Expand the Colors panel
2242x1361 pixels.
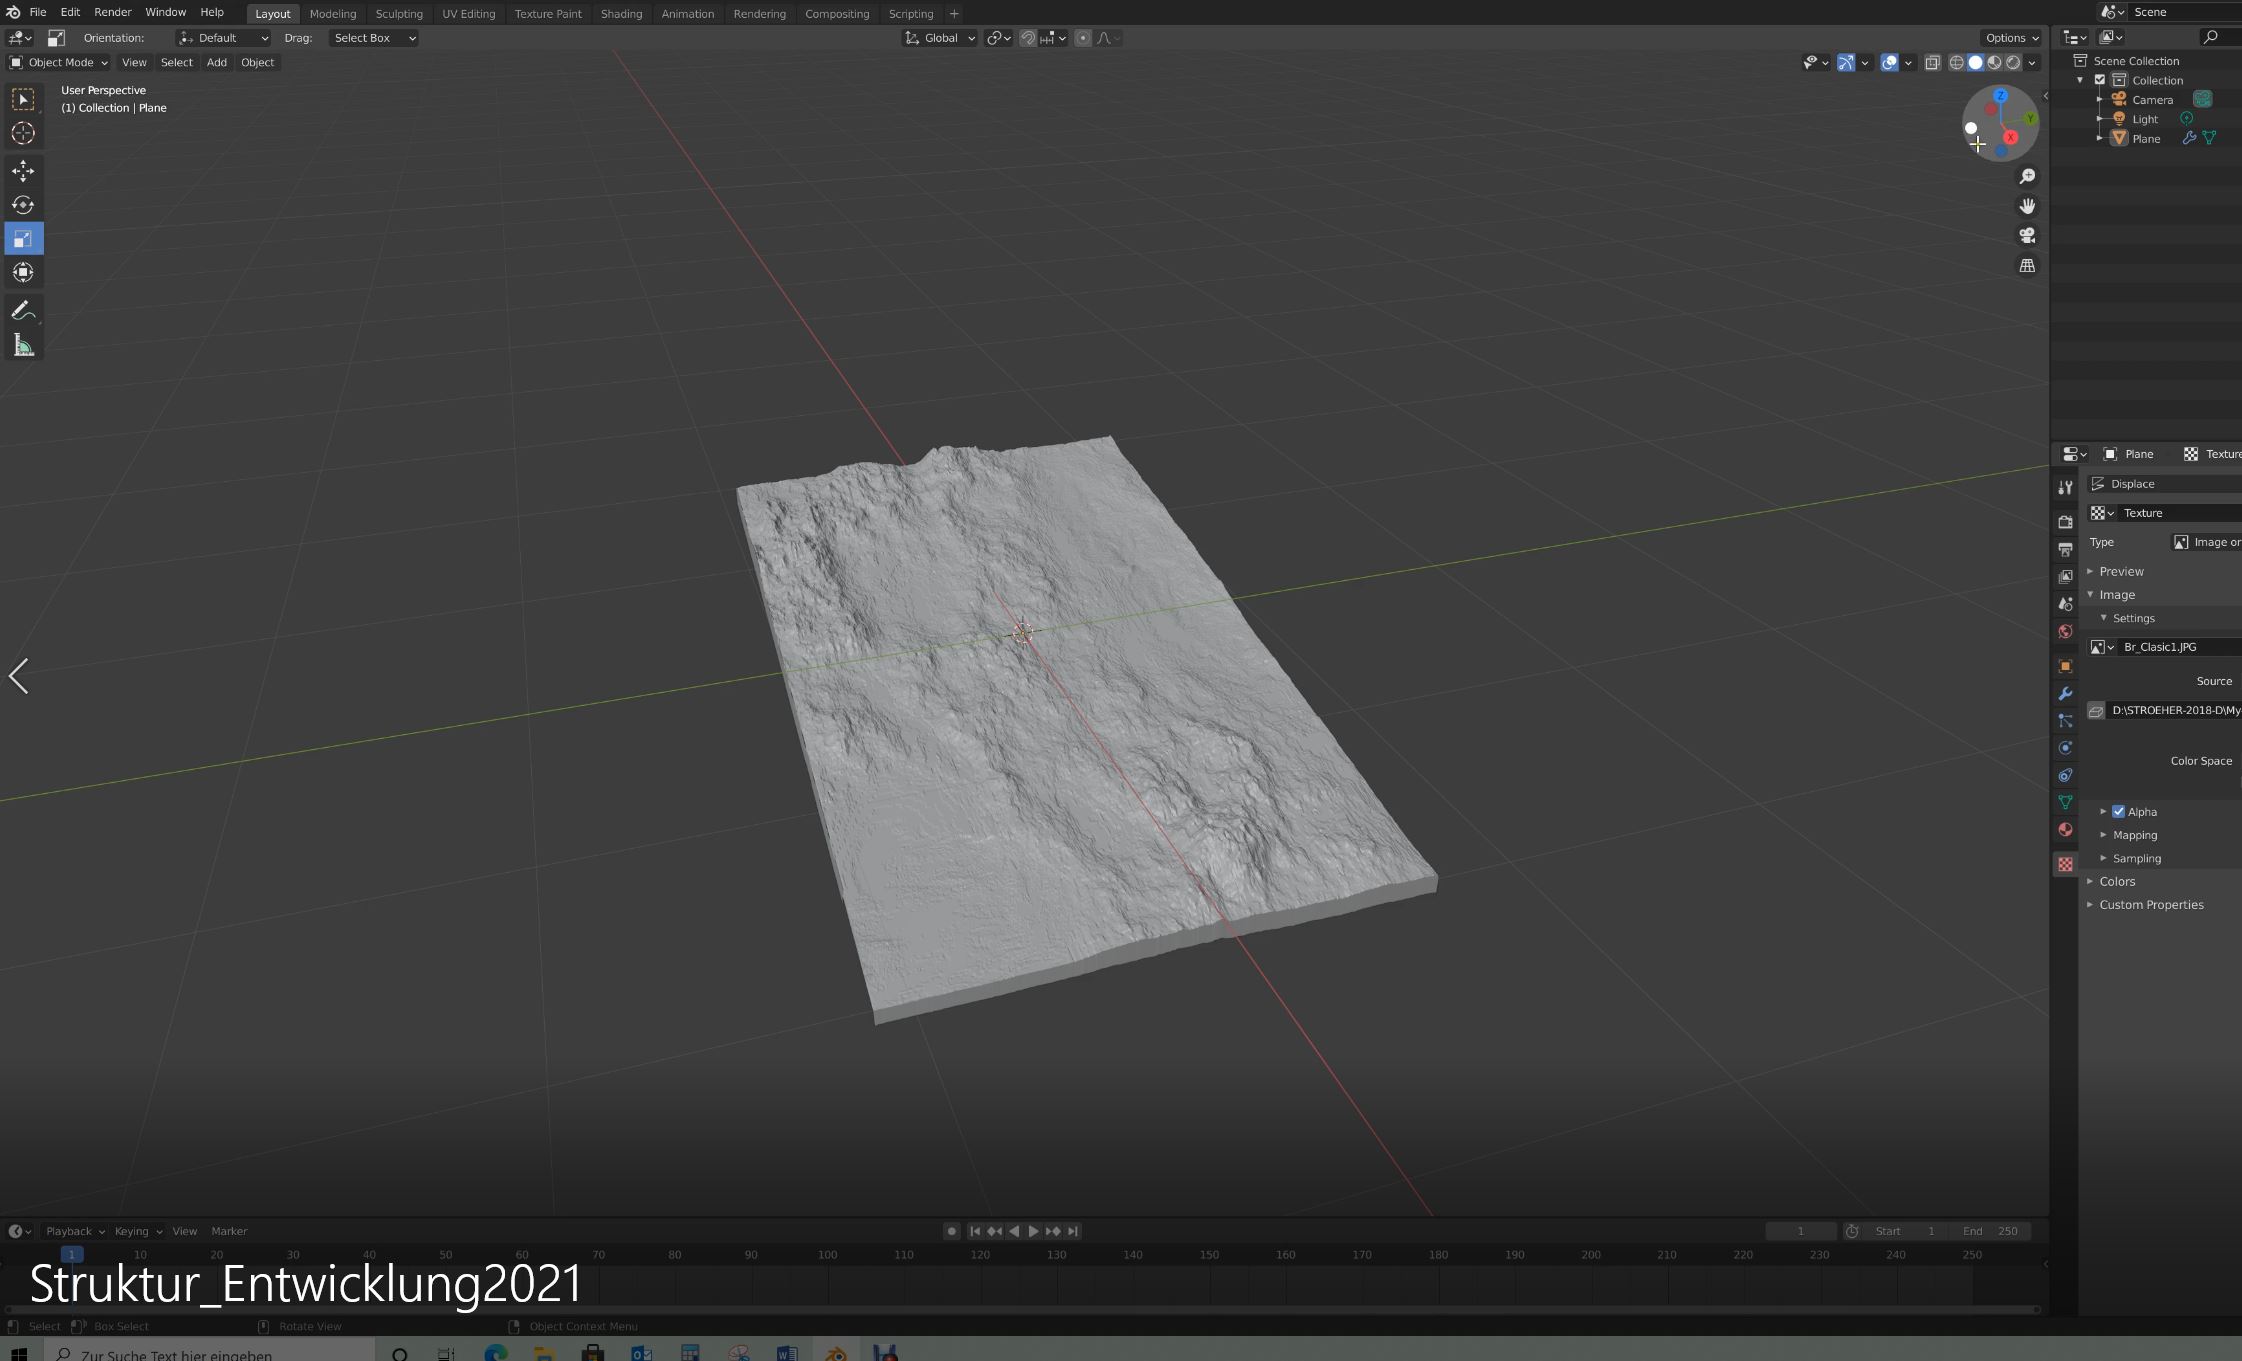[x=2116, y=881]
